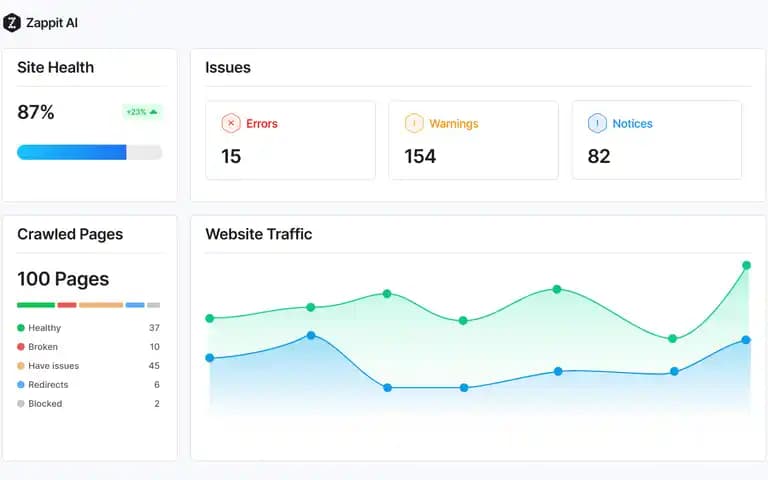This screenshot has width=768, height=480.
Task: Click the first blue traffic data point
Action: [x=210, y=358]
